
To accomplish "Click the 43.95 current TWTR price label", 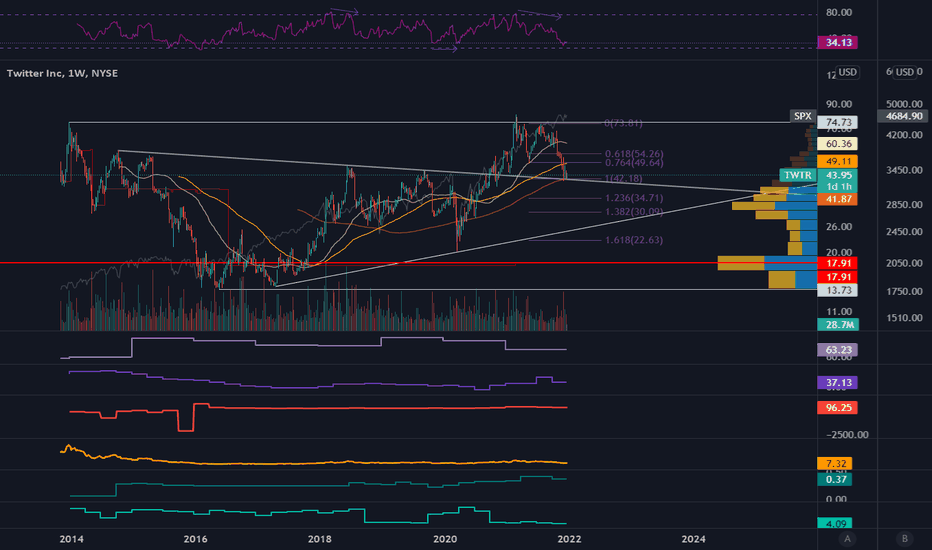I will click(x=837, y=175).
